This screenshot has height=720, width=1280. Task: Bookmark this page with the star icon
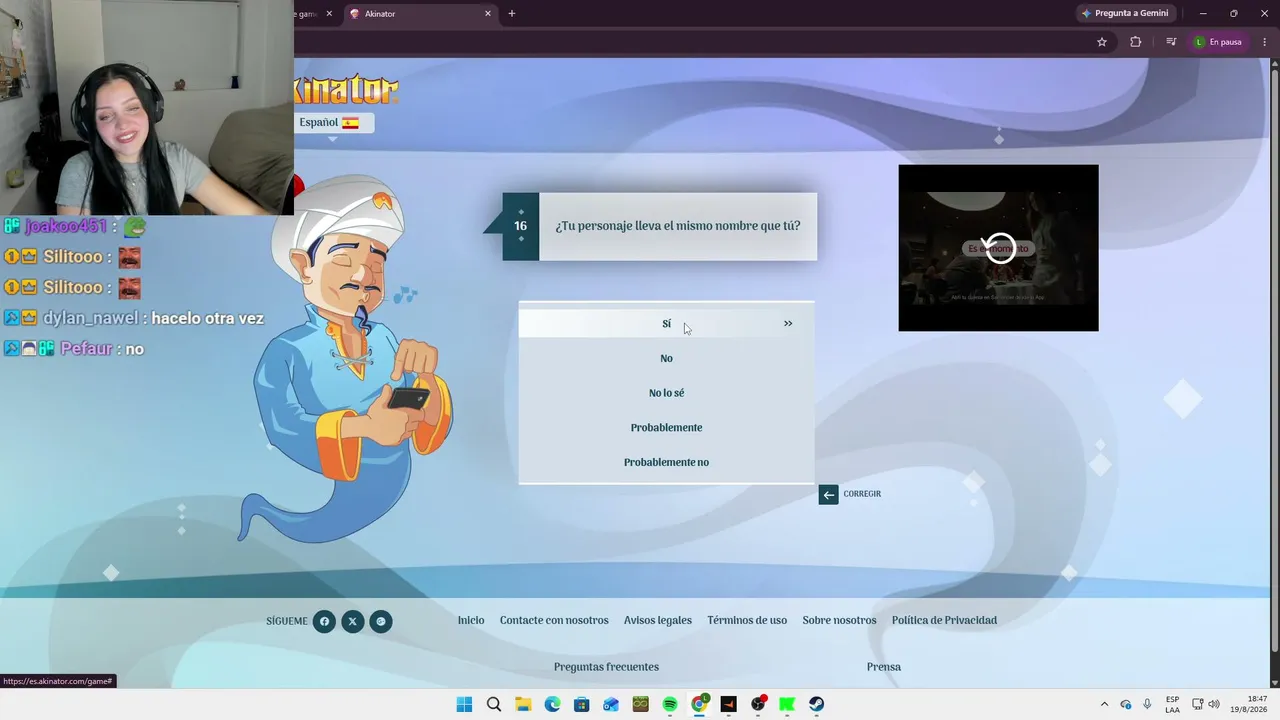coord(1102,42)
